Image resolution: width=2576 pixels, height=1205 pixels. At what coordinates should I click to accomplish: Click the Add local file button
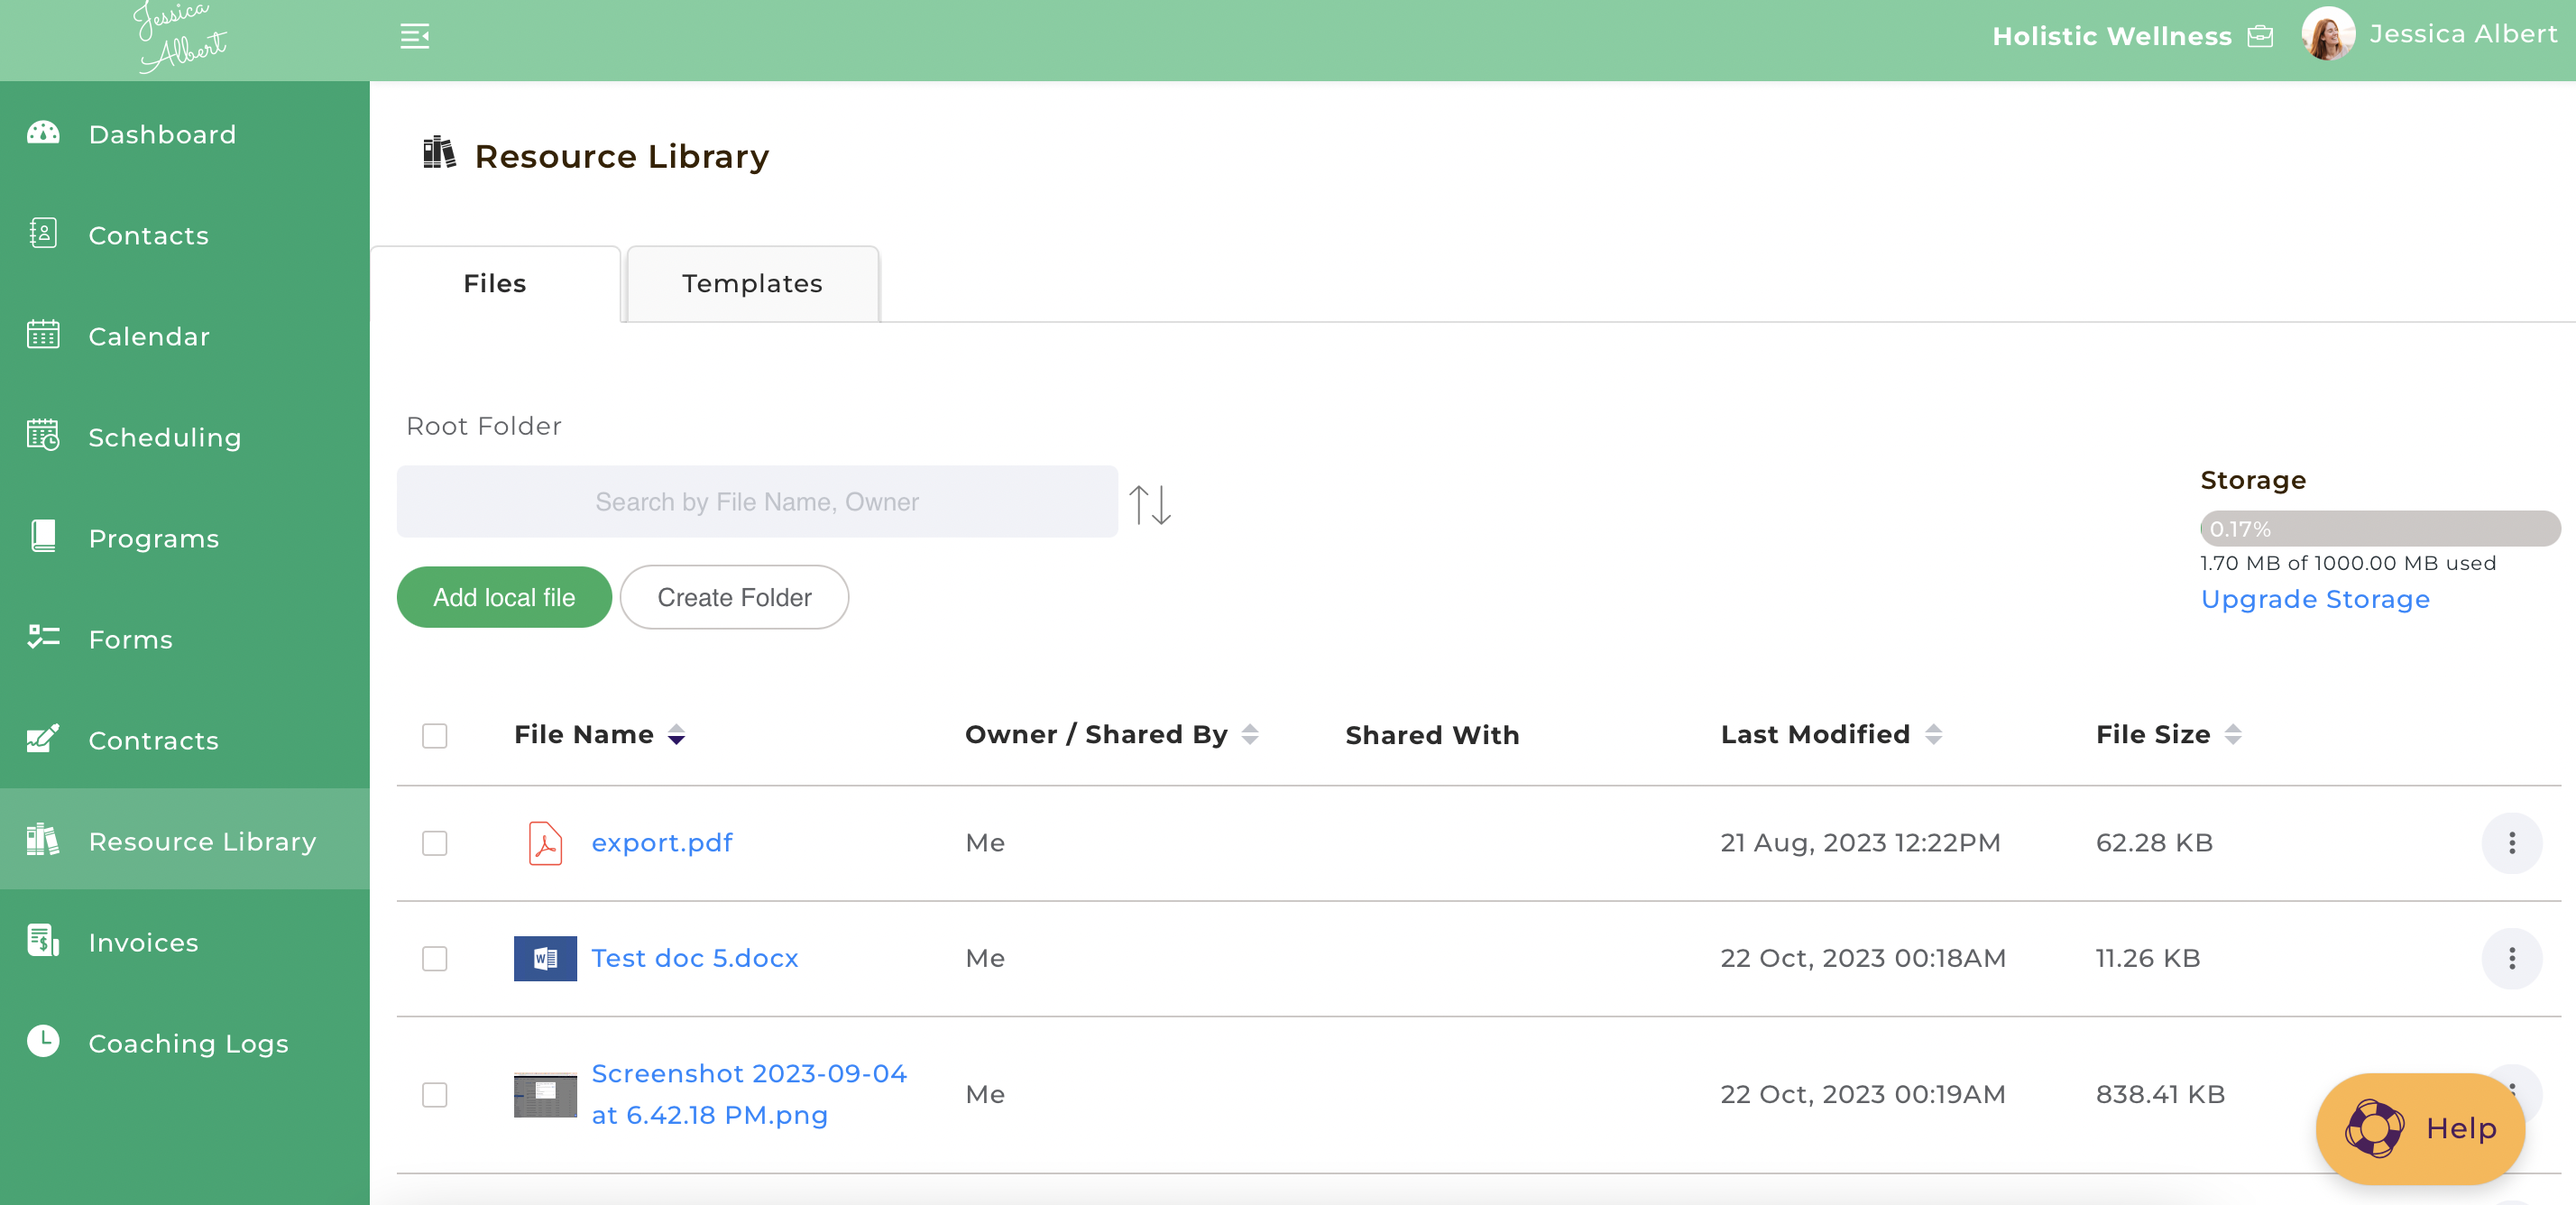click(504, 597)
